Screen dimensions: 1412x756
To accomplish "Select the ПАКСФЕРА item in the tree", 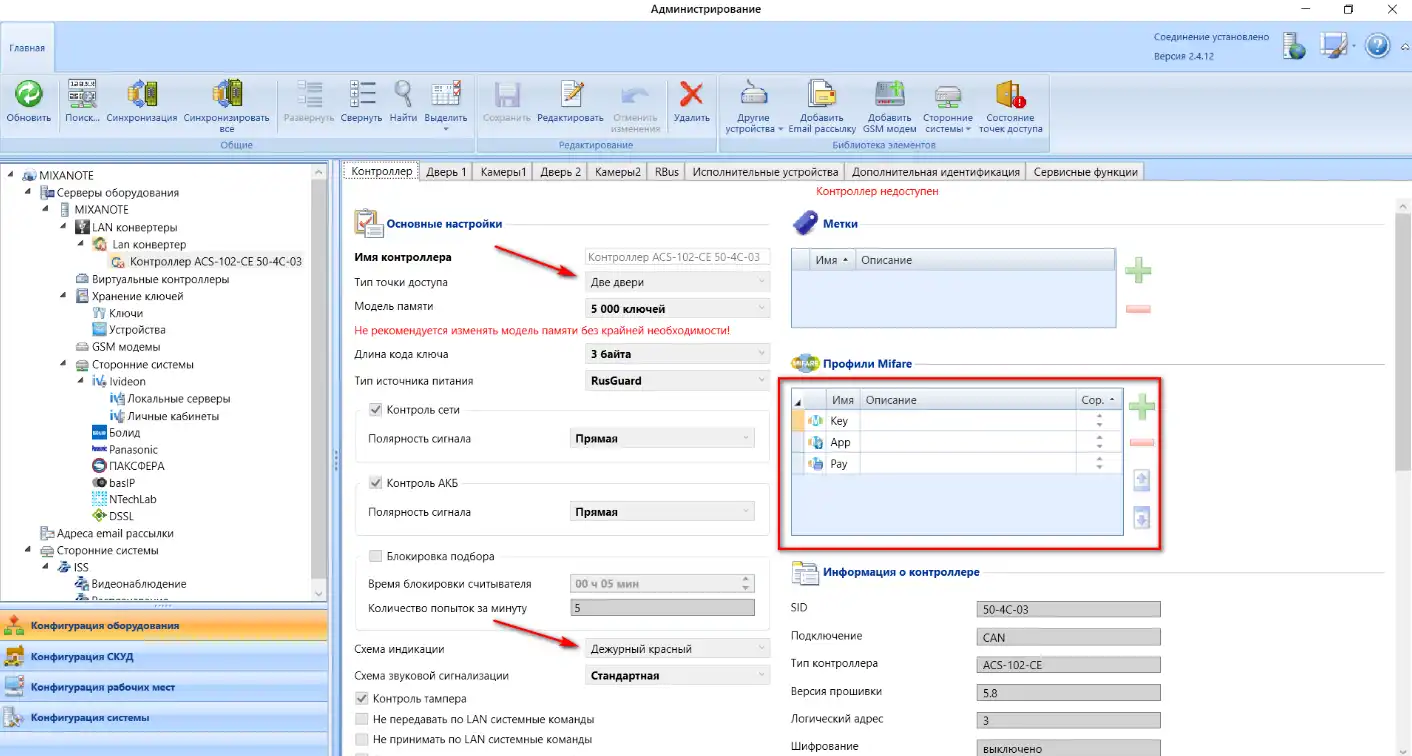I will pyautogui.click(x=136, y=466).
